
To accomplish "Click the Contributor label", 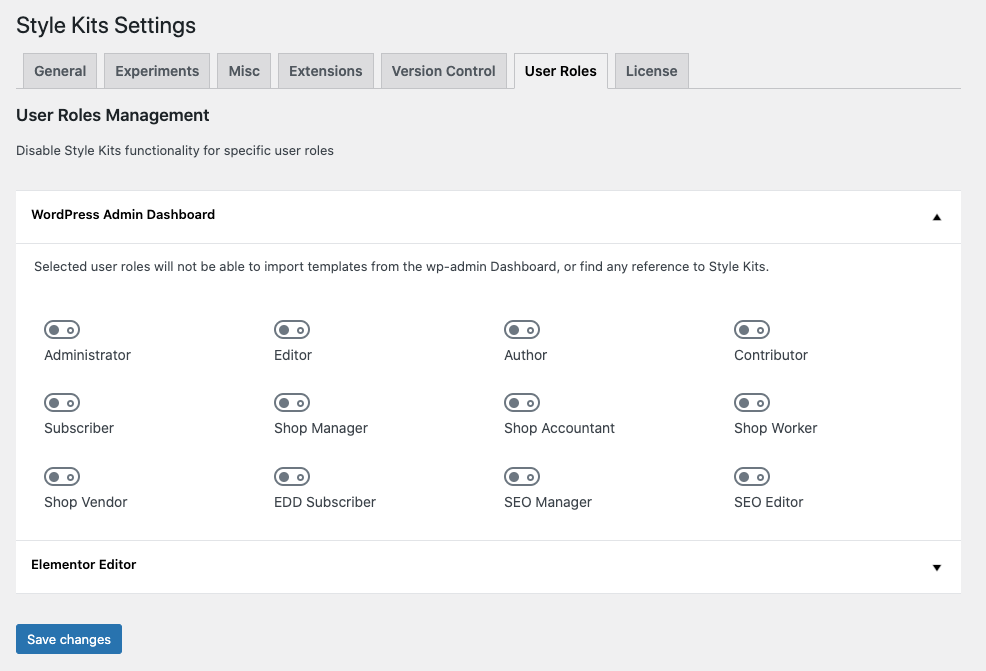I will (x=770, y=355).
